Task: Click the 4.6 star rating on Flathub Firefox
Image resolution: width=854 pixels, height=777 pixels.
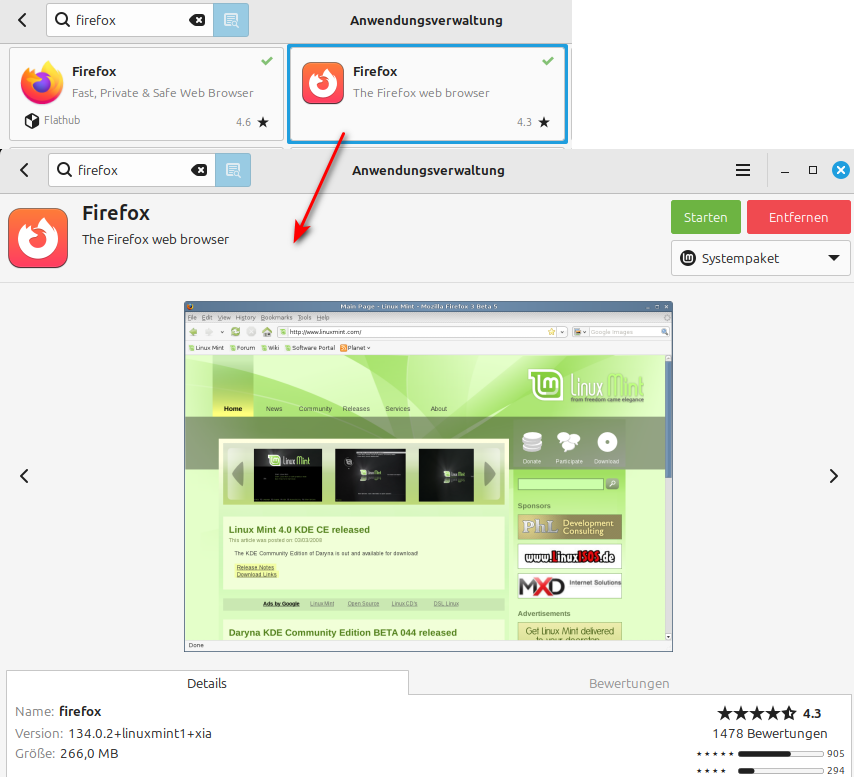Action: pyautogui.click(x=252, y=122)
